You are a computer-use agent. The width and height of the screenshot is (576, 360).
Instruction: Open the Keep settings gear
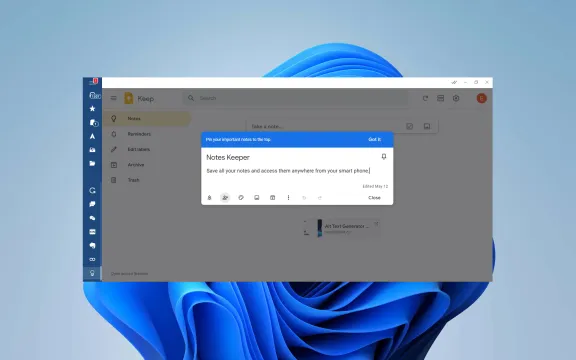(456, 98)
